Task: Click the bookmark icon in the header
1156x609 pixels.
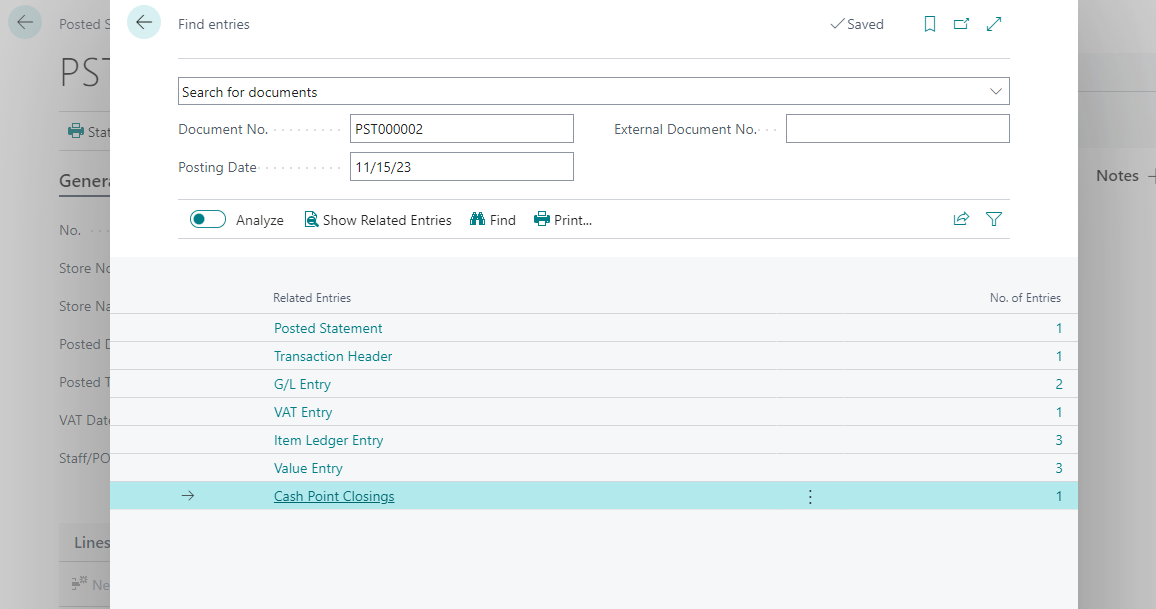Action: (930, 24)
